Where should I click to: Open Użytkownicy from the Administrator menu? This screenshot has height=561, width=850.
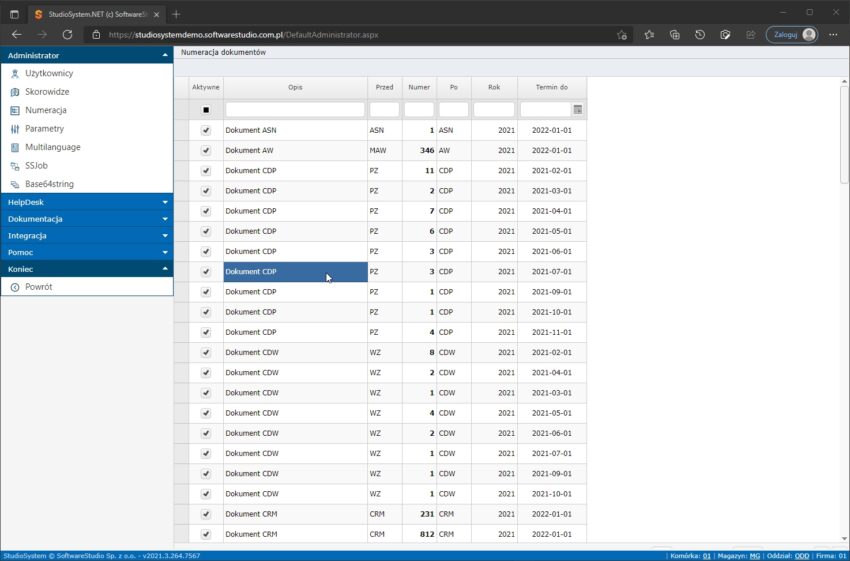point(48,73)
